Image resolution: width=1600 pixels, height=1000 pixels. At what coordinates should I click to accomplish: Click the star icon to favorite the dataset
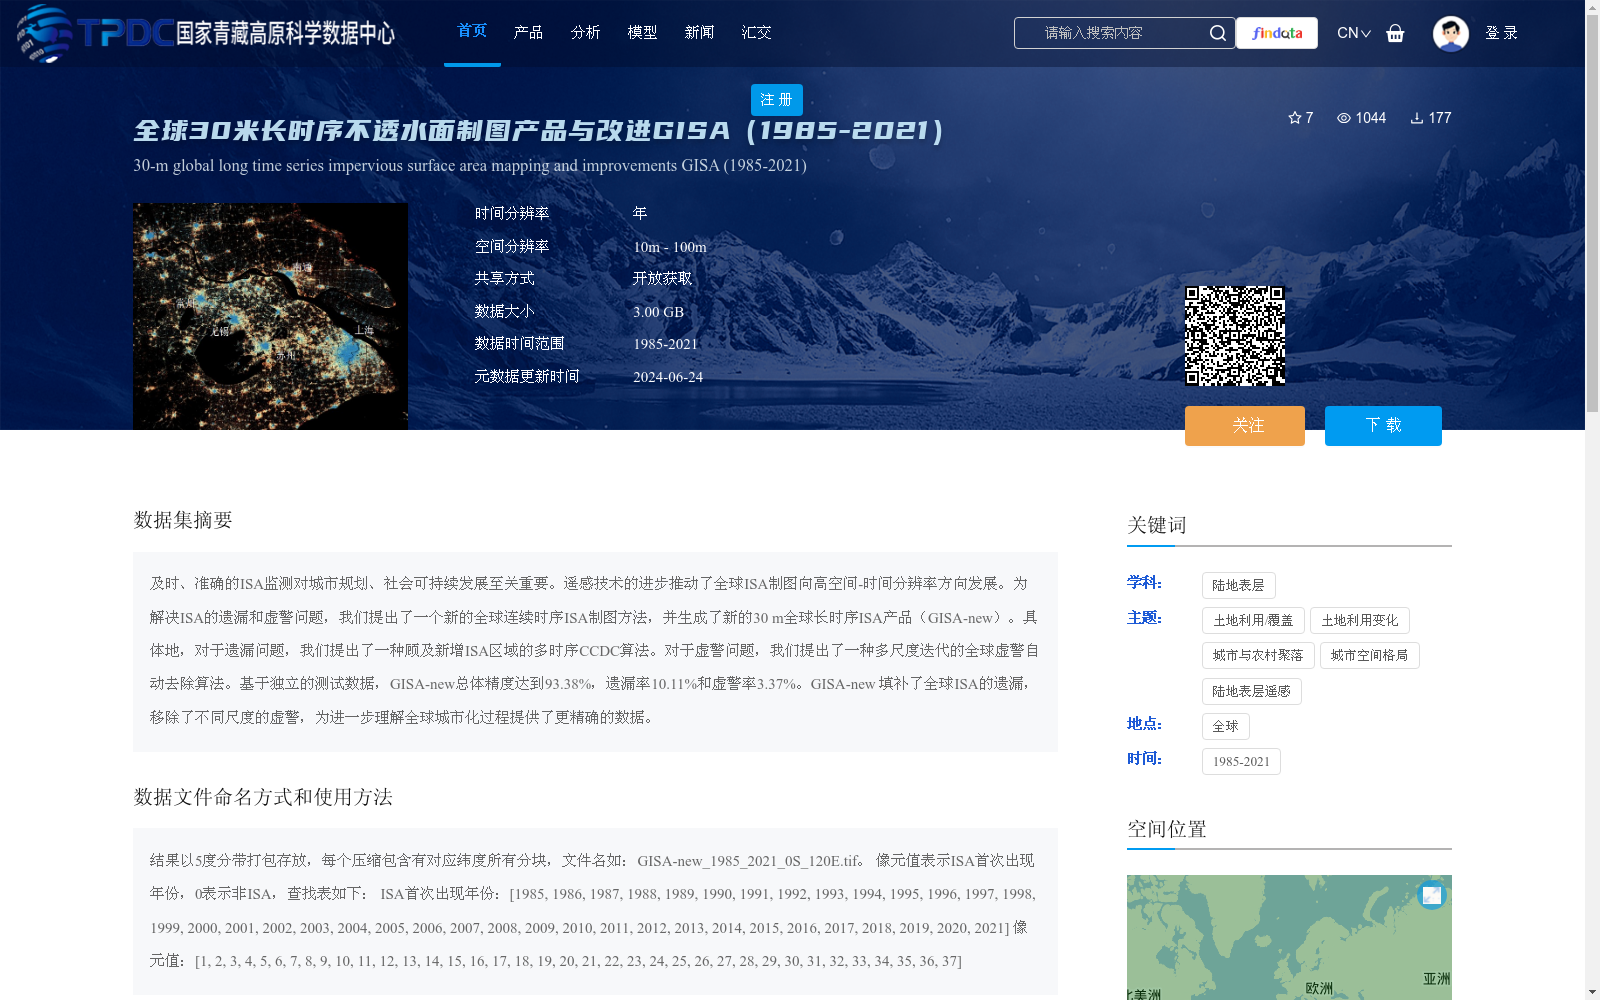pos(1293,117)
